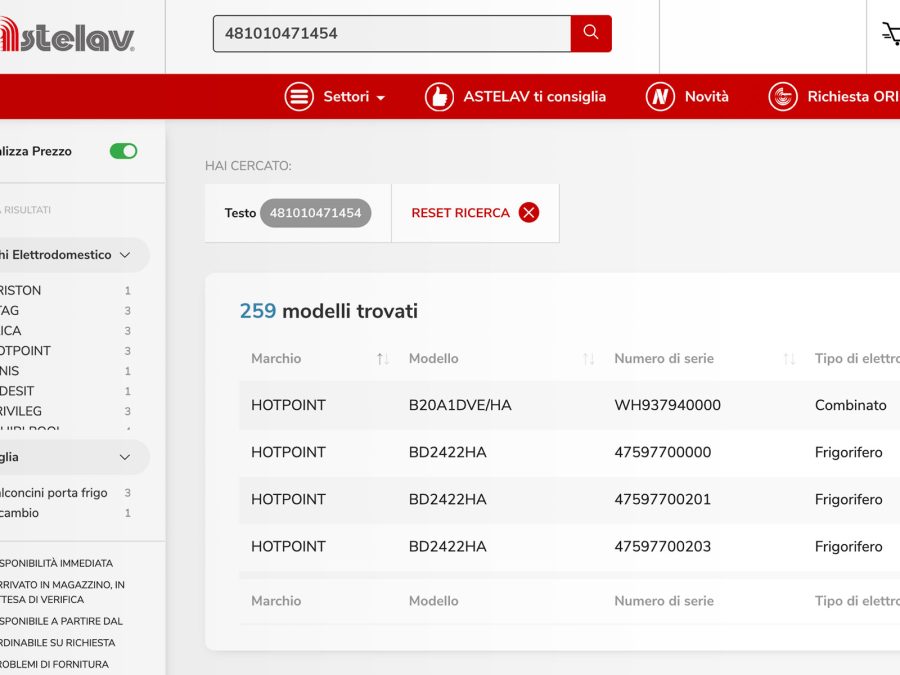
Task: Toggle the Visualizza Prezzo switch off
Action: 123,151
